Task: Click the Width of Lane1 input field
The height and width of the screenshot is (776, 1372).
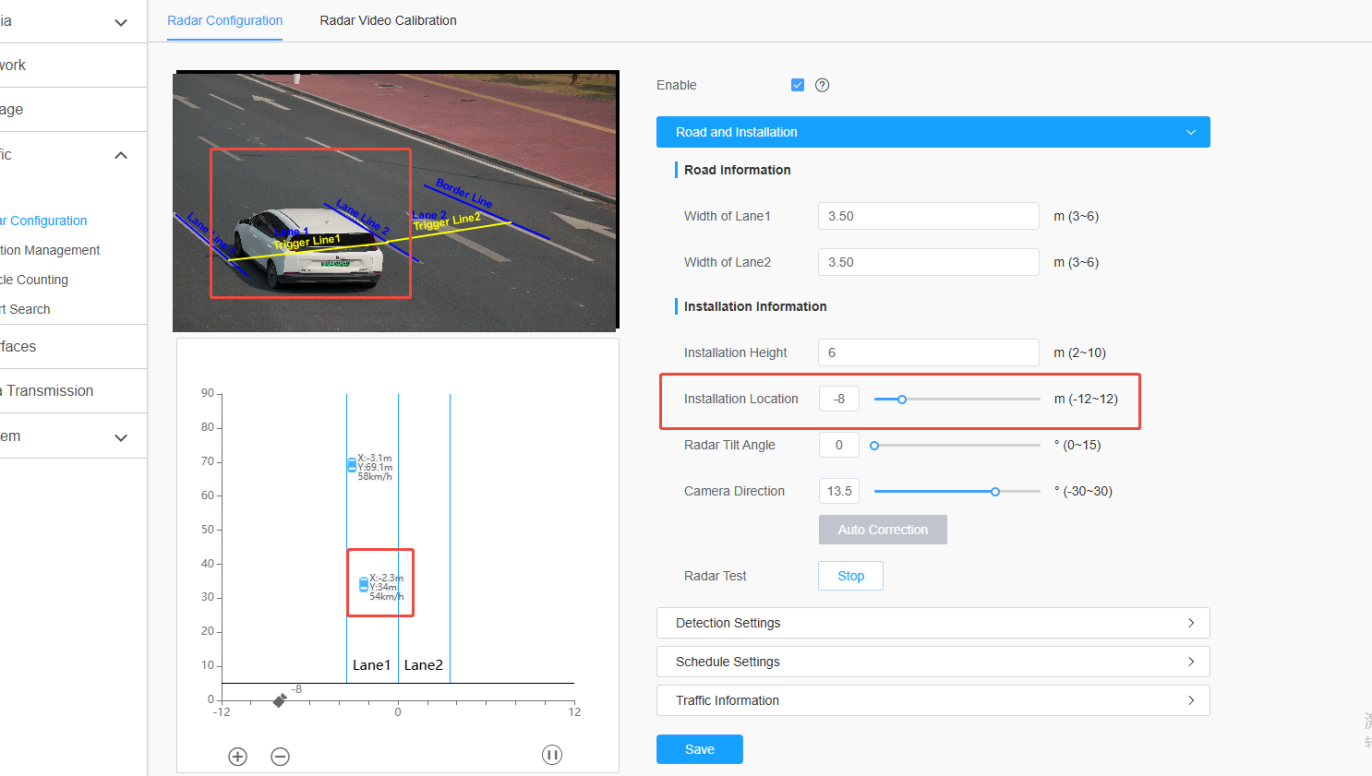Action: click(x=929, y=216)
